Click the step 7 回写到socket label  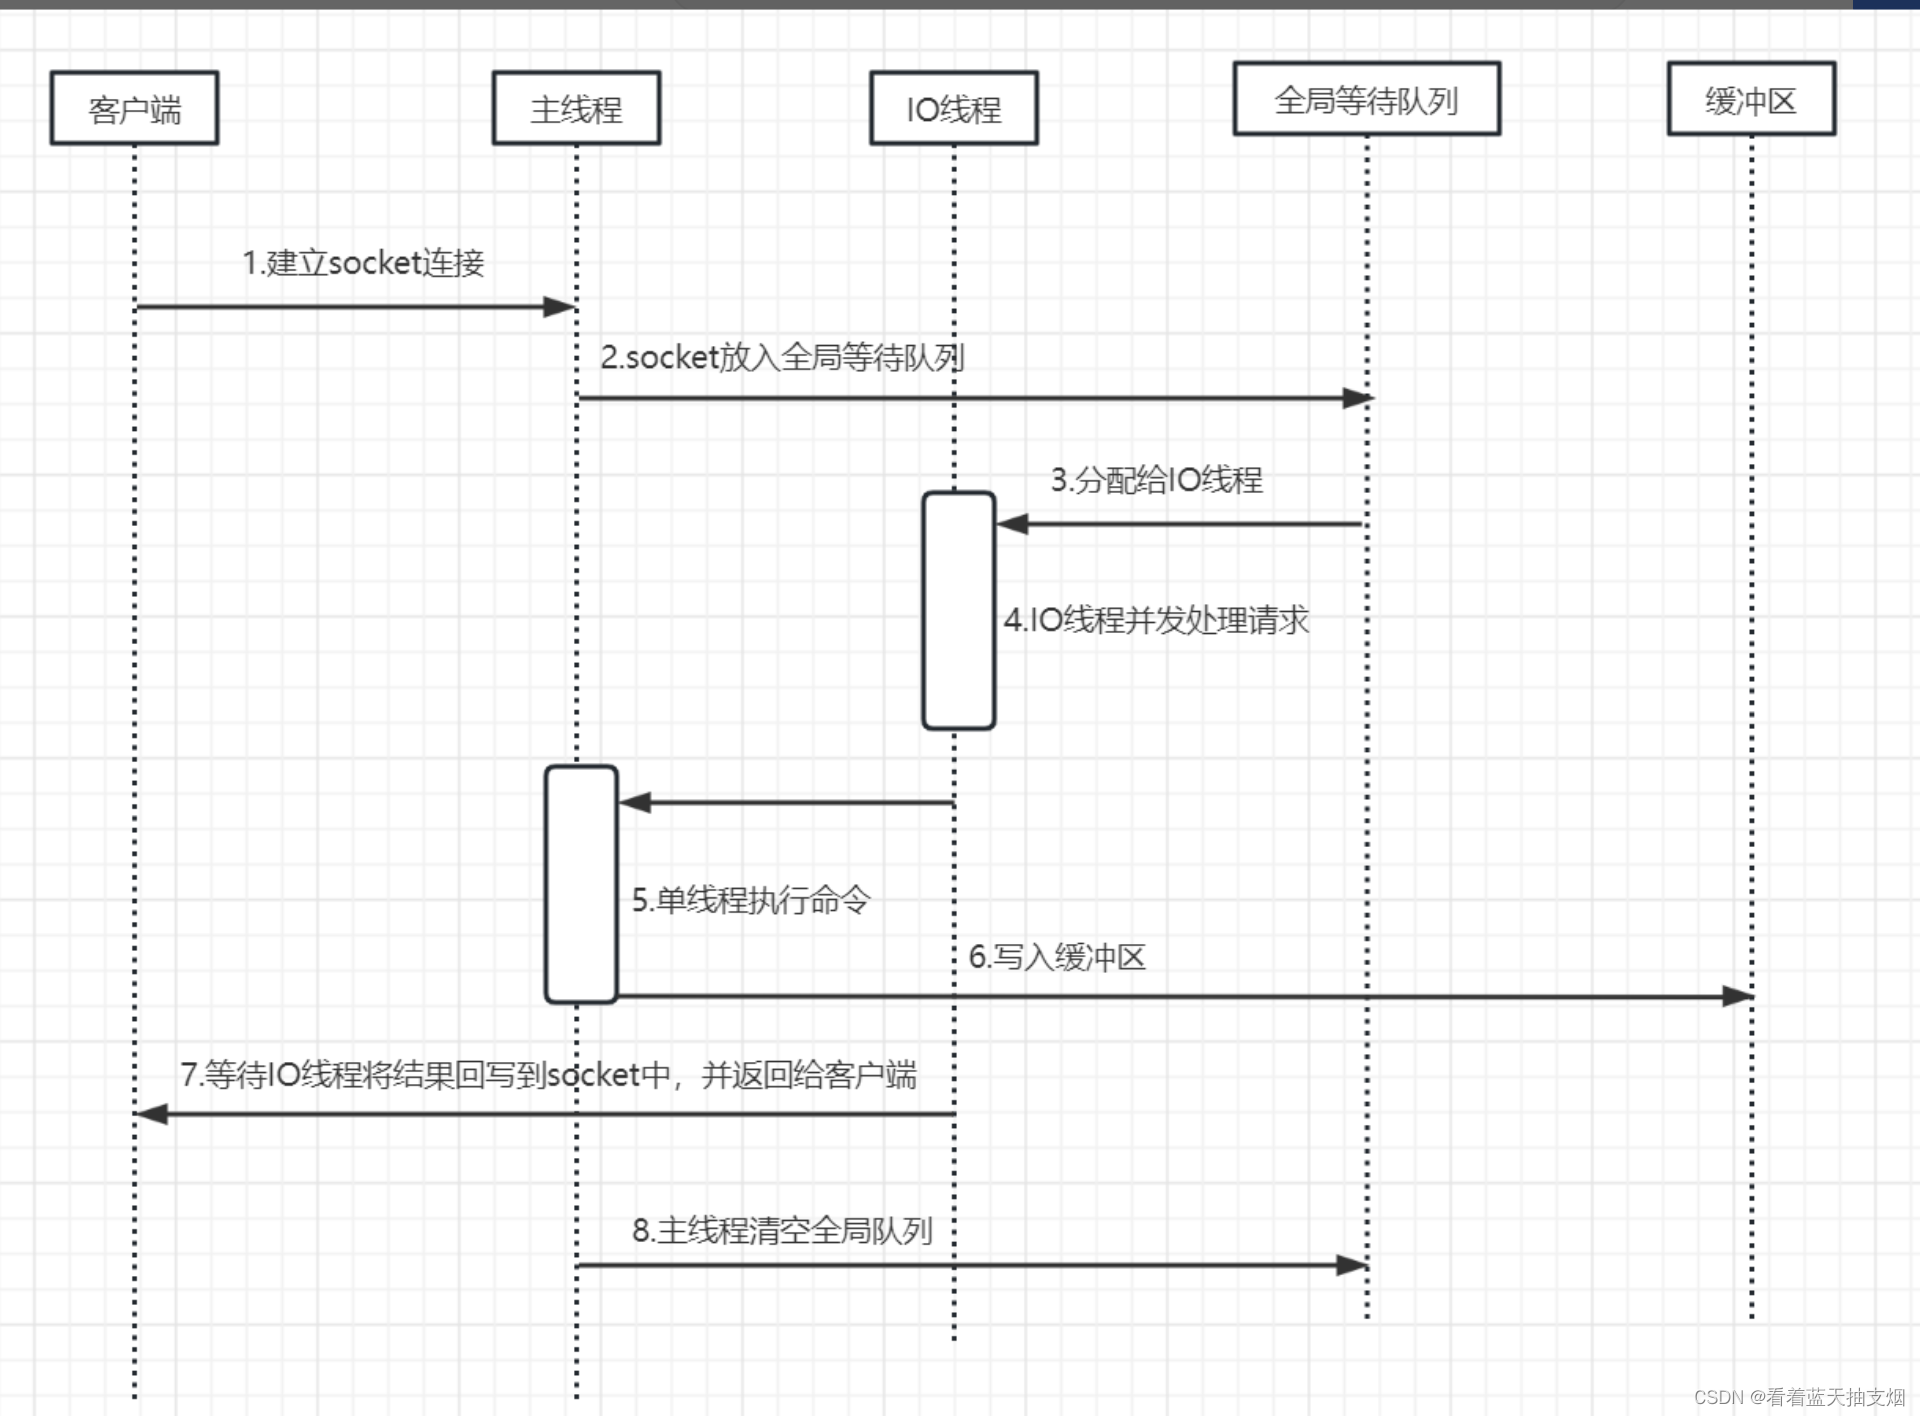548,1075
